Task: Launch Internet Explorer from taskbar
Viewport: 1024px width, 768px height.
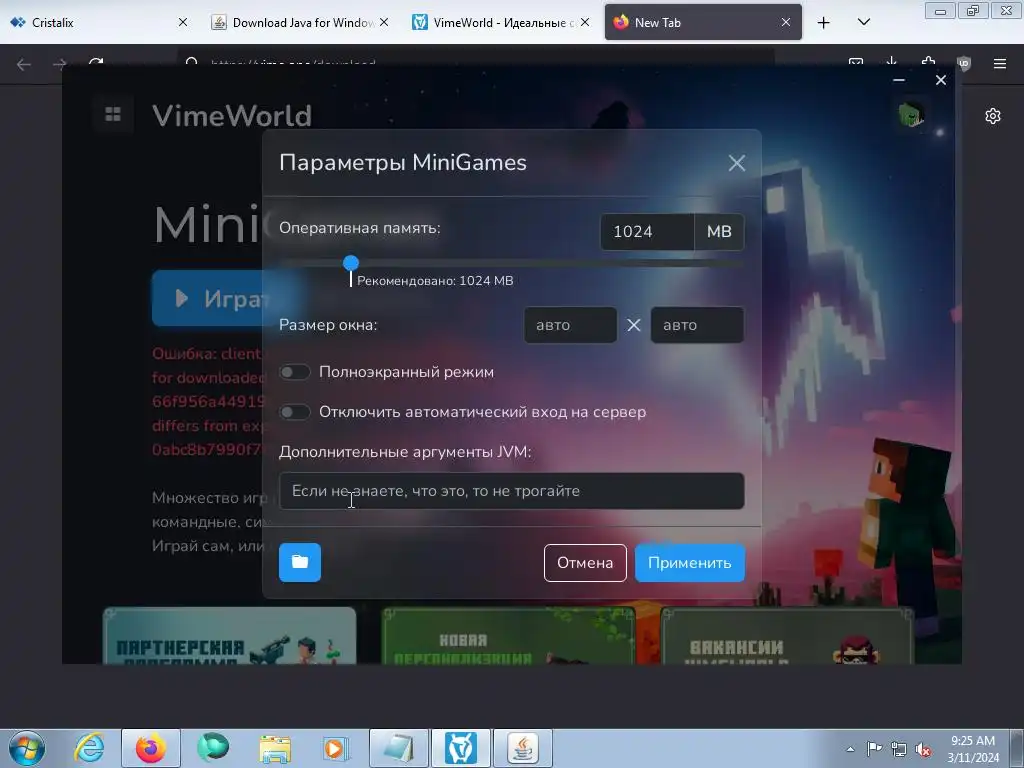Action: click(89, 748)
